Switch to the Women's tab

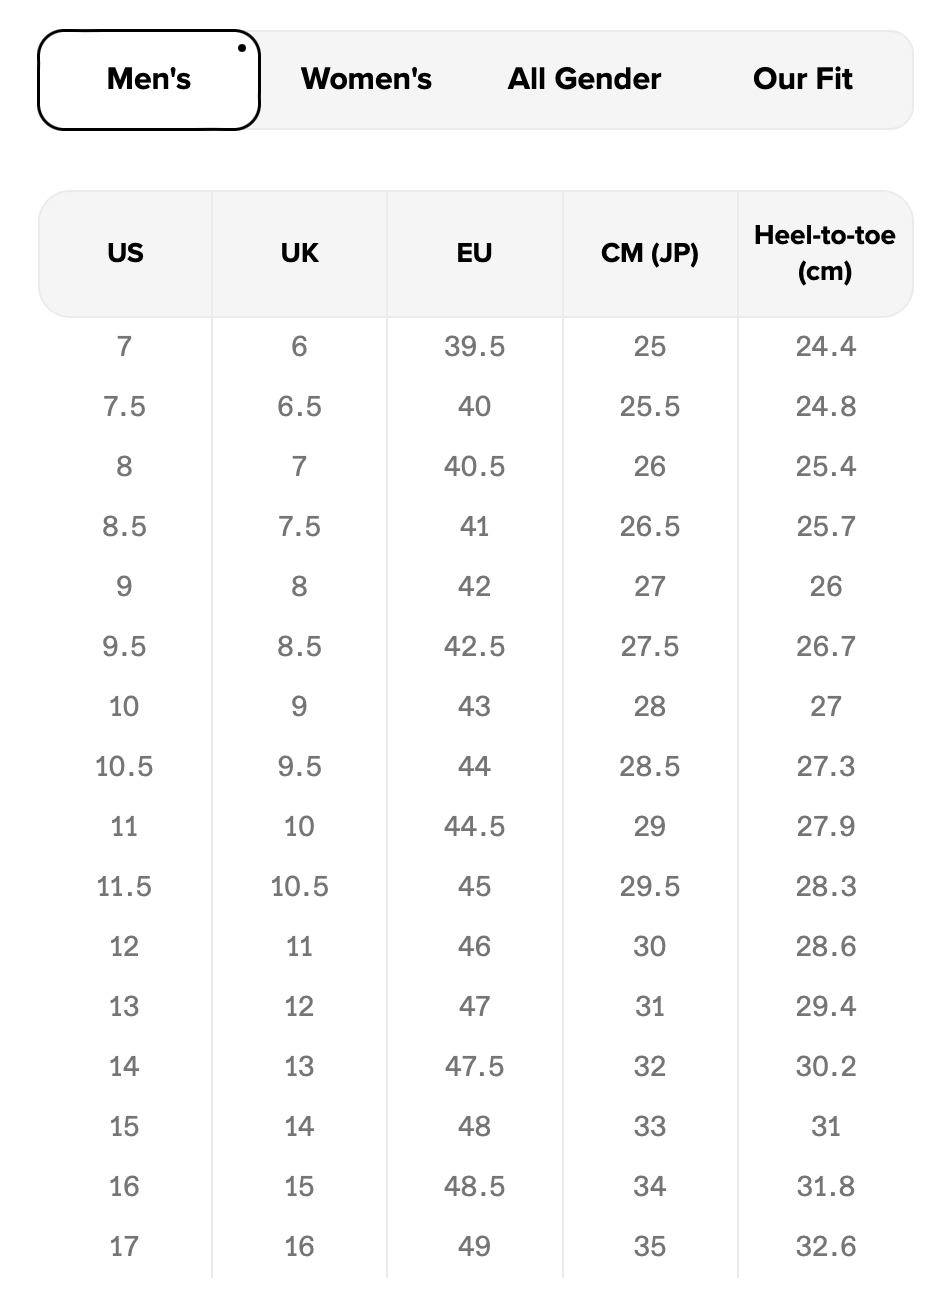366,80
